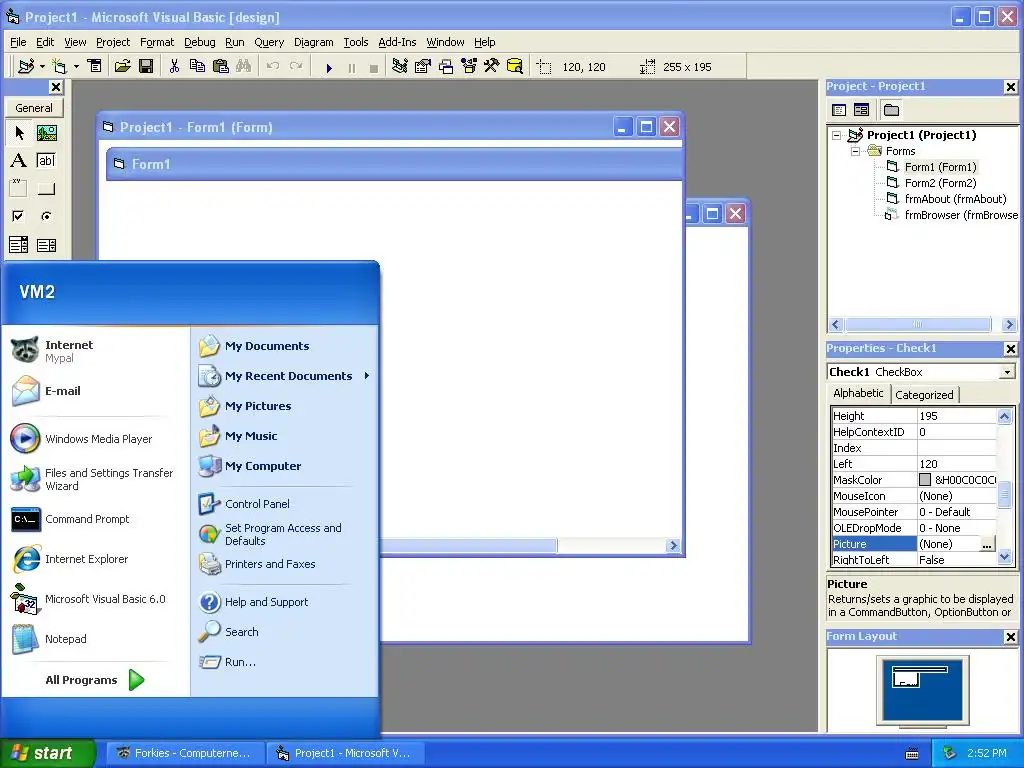Open the Project menu

(x=113, y=42)
